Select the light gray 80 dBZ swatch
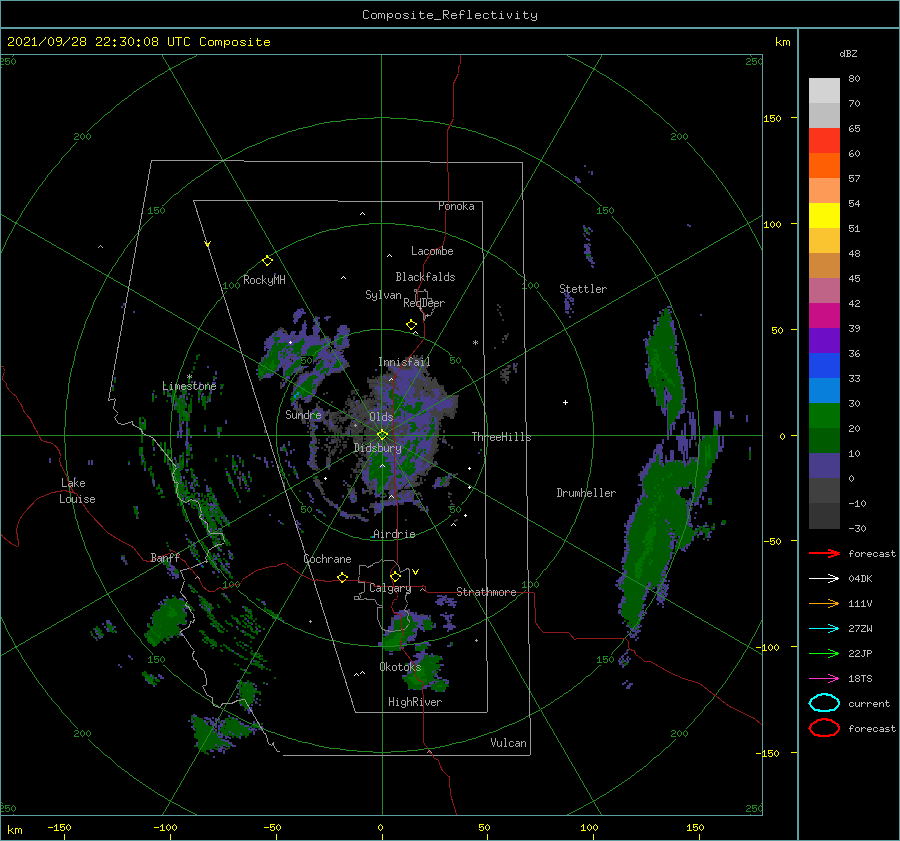 [824, 91]
